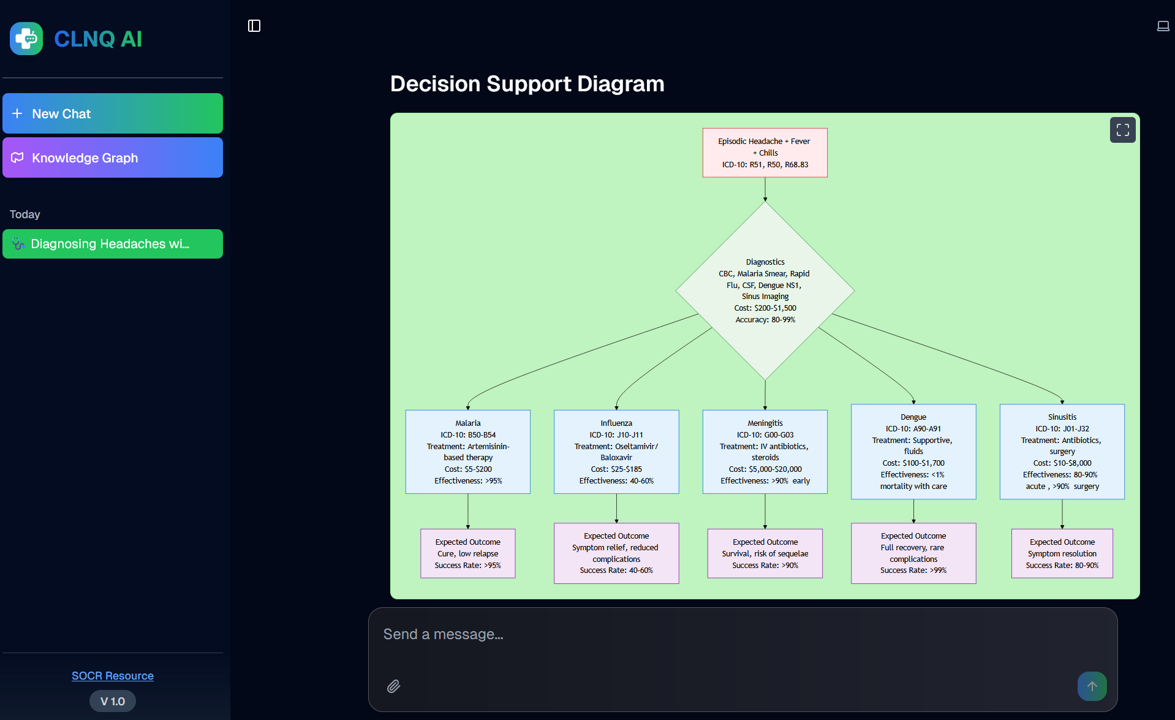The width and height of the screenshot is (1175, 720).
Task: Click the Episodic Headache root node
Action: point(765,152)
